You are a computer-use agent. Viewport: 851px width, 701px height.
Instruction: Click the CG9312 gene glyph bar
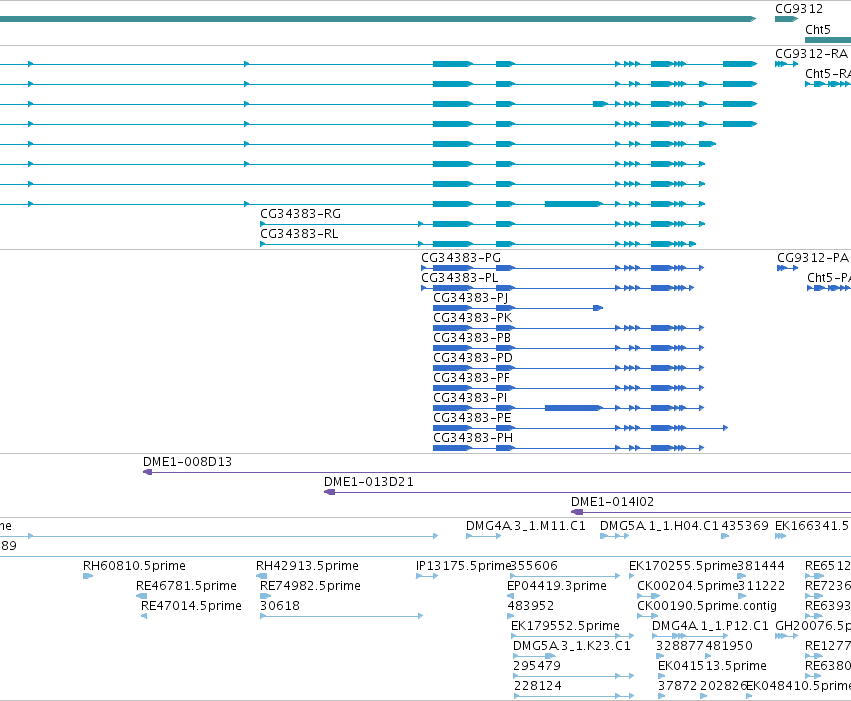pos(786,20)
